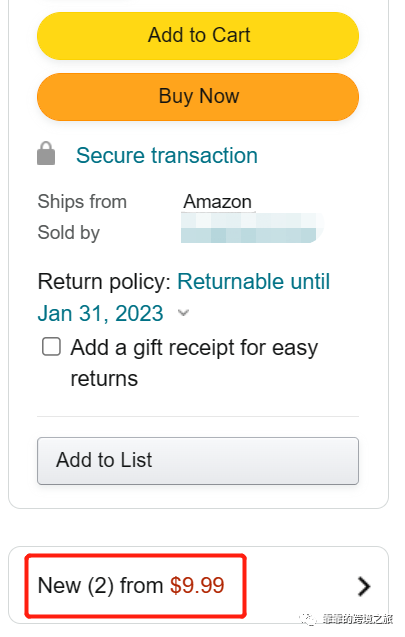Click Amazon next to Ships from
405x637 pixels.
click(x=217, y=202)
